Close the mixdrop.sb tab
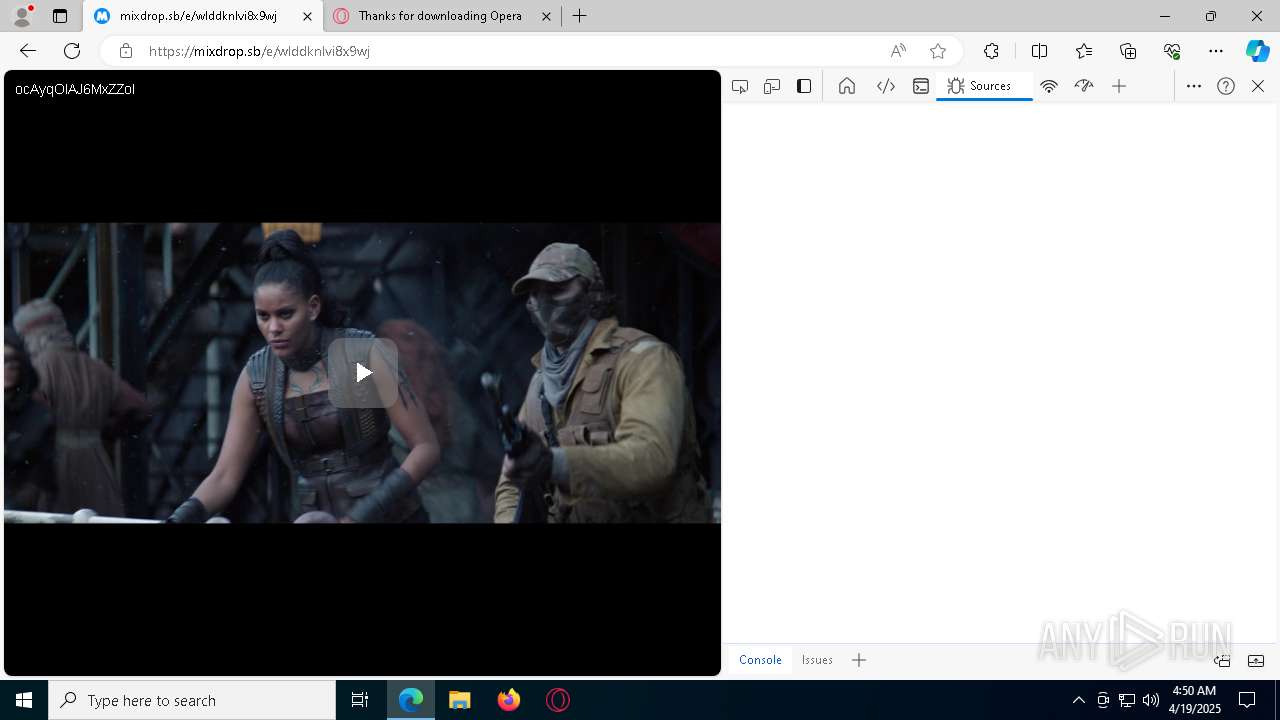Screen dimensions: 1280x720 307,16
